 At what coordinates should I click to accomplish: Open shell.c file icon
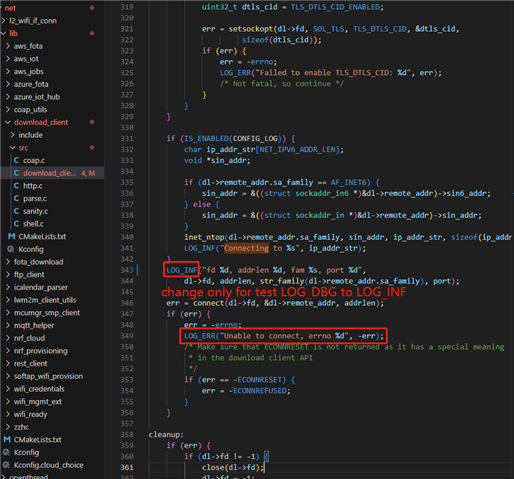16,224
